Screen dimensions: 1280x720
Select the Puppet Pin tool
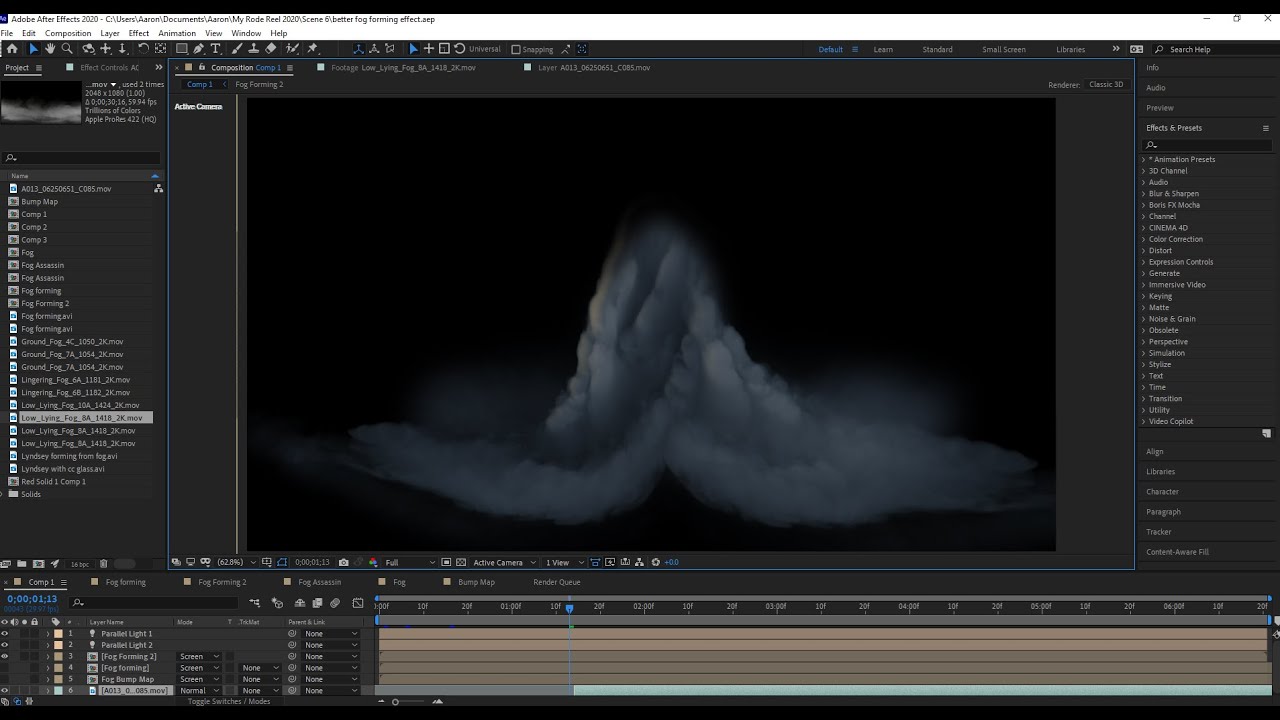[312, 48]
